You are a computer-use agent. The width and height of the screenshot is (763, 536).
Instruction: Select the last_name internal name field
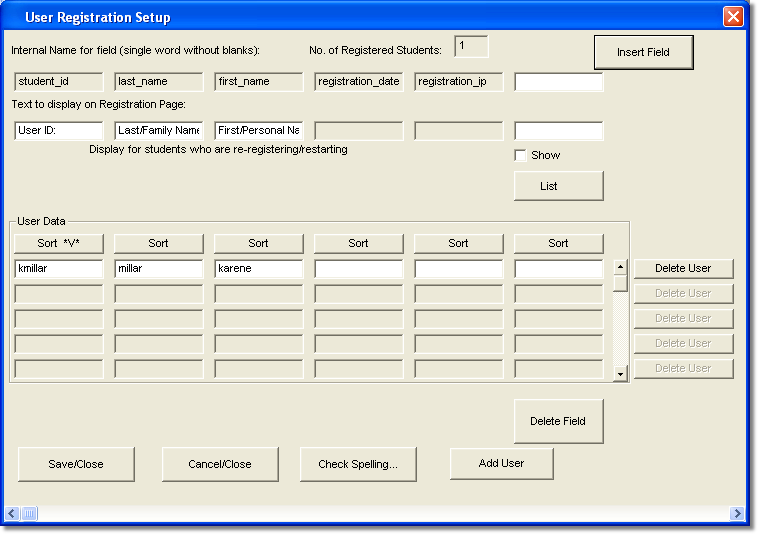159,82
